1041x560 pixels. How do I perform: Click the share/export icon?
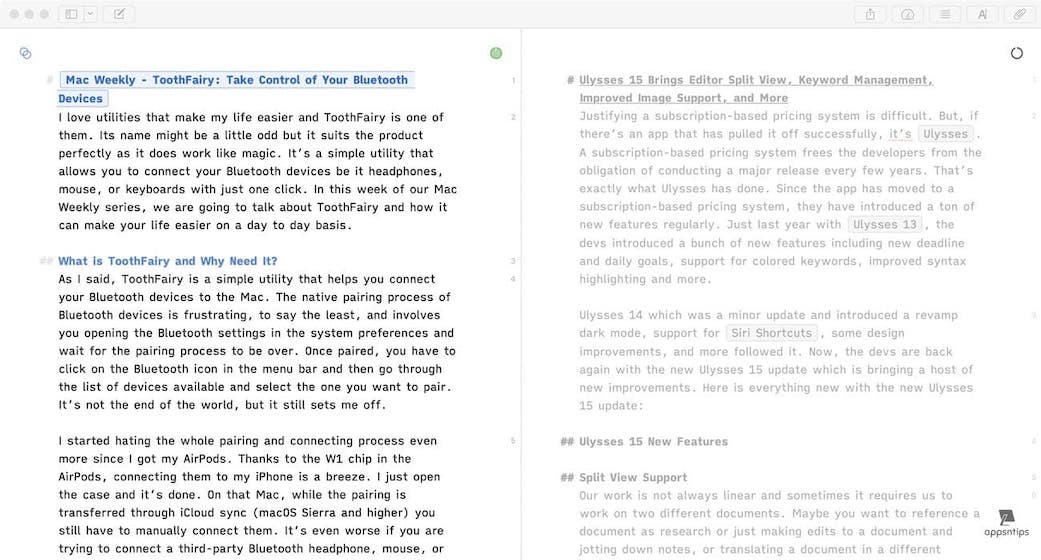click(870, 14)
